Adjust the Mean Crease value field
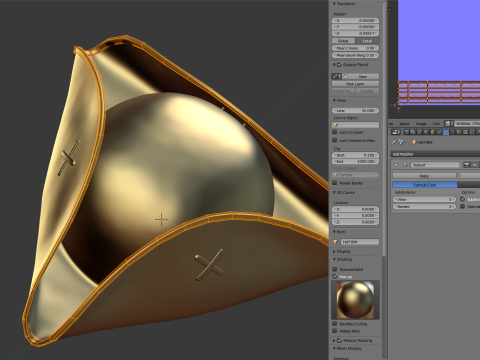 [x=355, y=48]
